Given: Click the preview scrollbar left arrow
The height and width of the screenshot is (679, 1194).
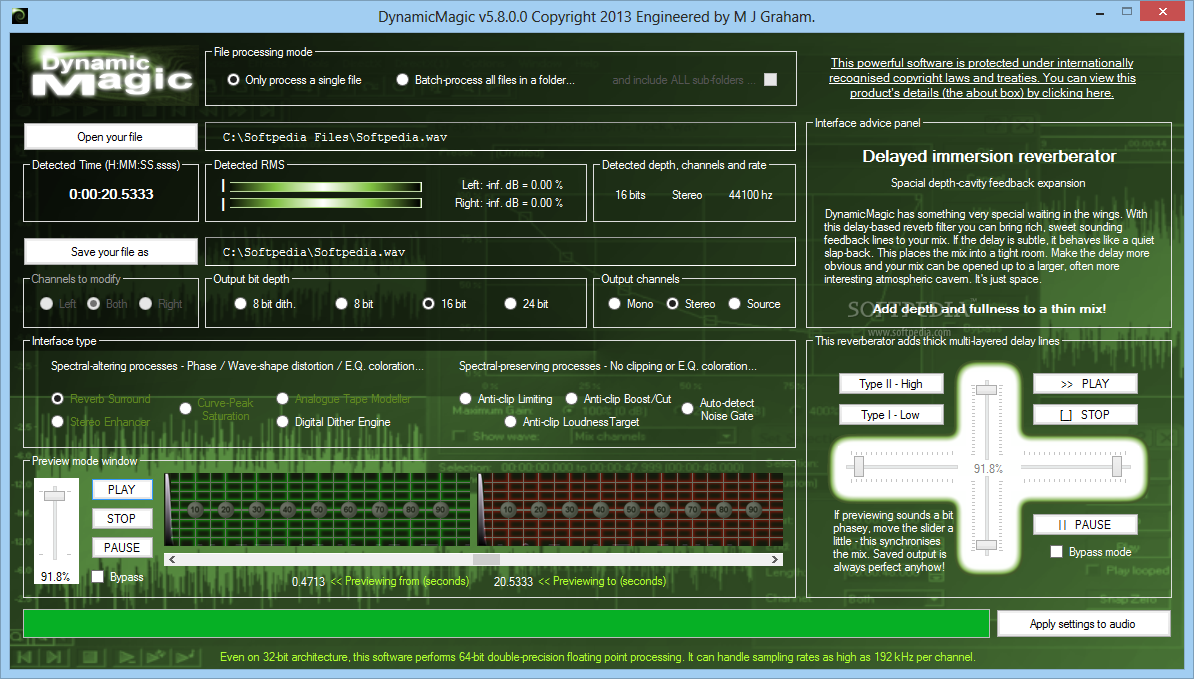Looking at the screenshot, I should click(172, 559).
